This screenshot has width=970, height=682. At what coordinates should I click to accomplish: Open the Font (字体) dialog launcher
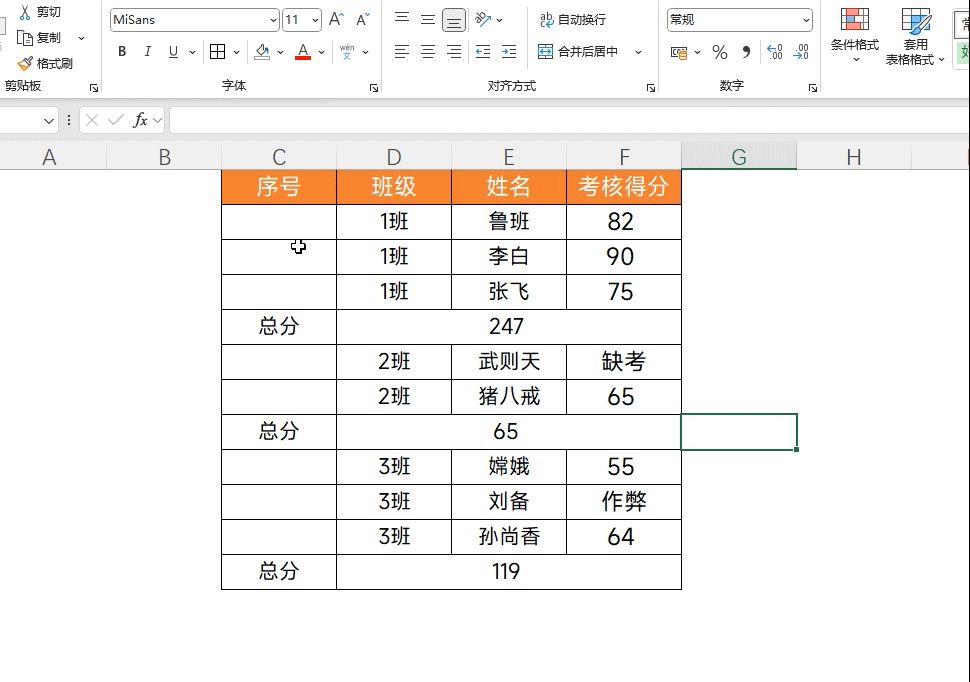pos(374,88)
